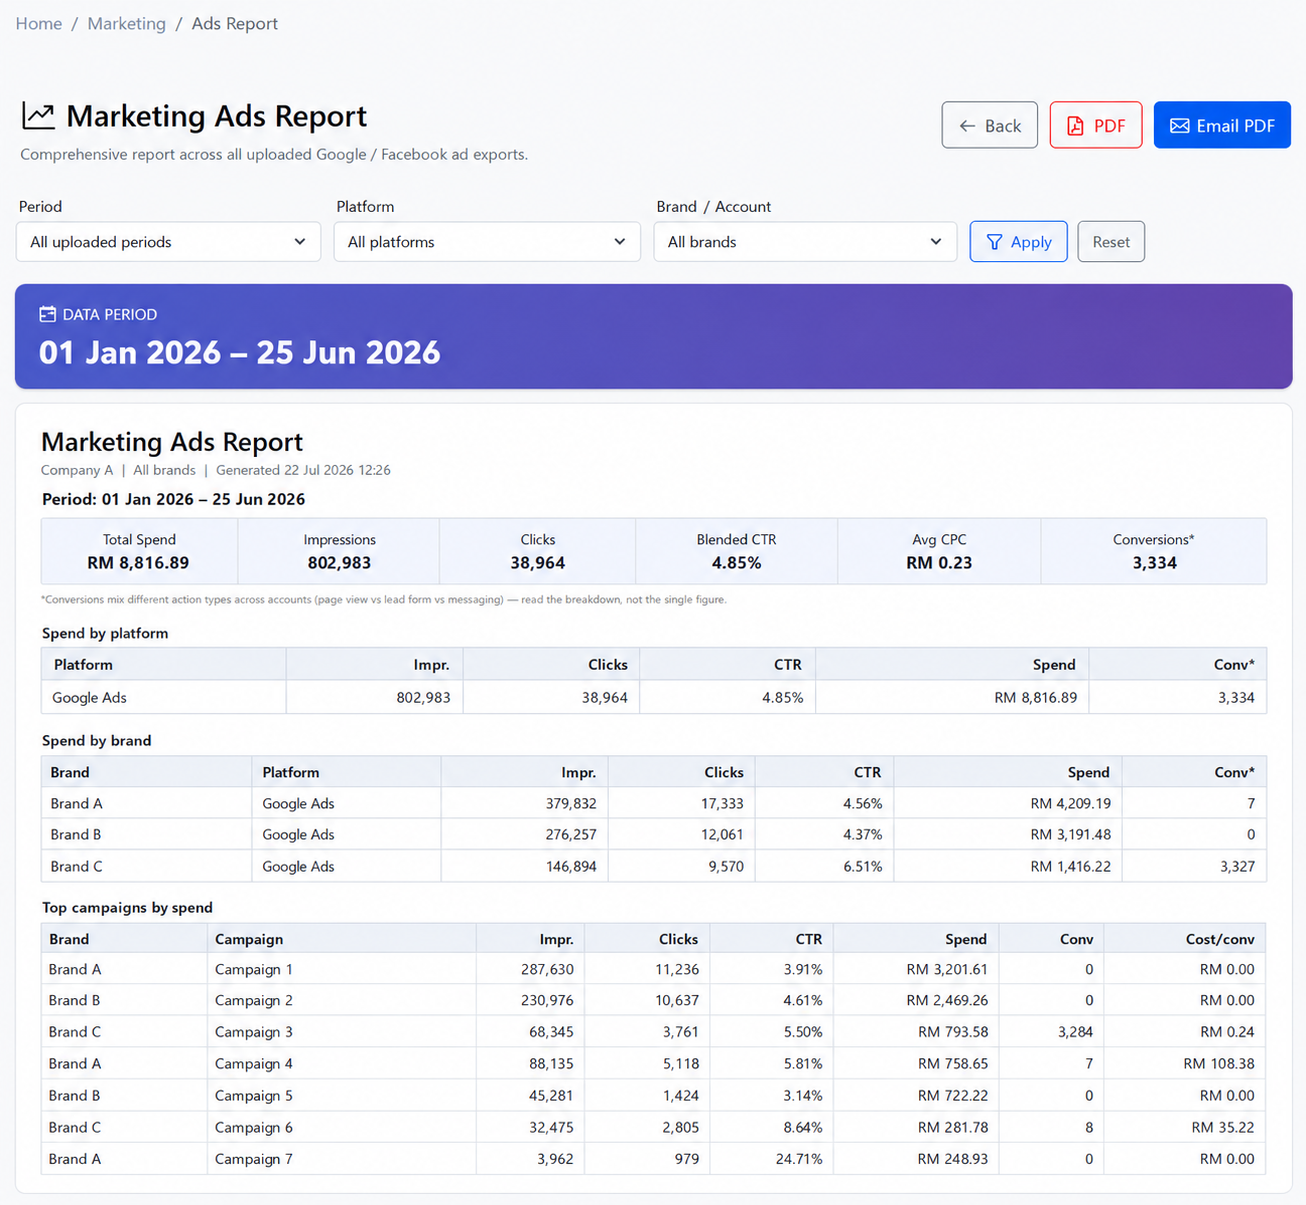
Task: Click the Top campaigns by spend heading
Action: [x=127, y=908]
